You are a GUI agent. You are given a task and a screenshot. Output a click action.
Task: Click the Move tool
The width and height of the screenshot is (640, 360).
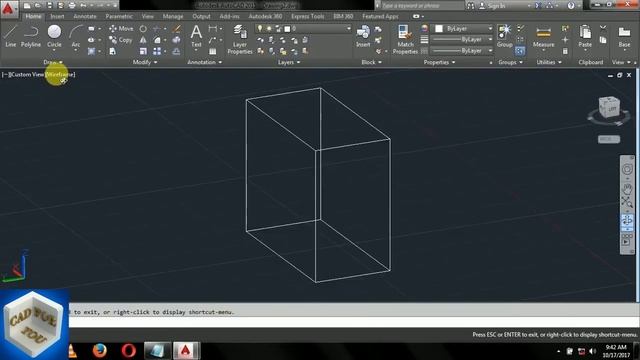(121, 29)
